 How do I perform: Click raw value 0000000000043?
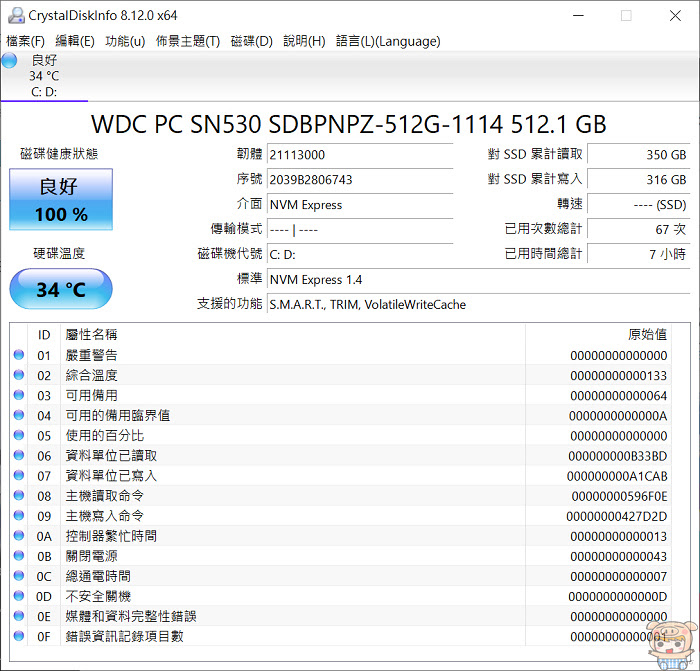click(619, 557)
